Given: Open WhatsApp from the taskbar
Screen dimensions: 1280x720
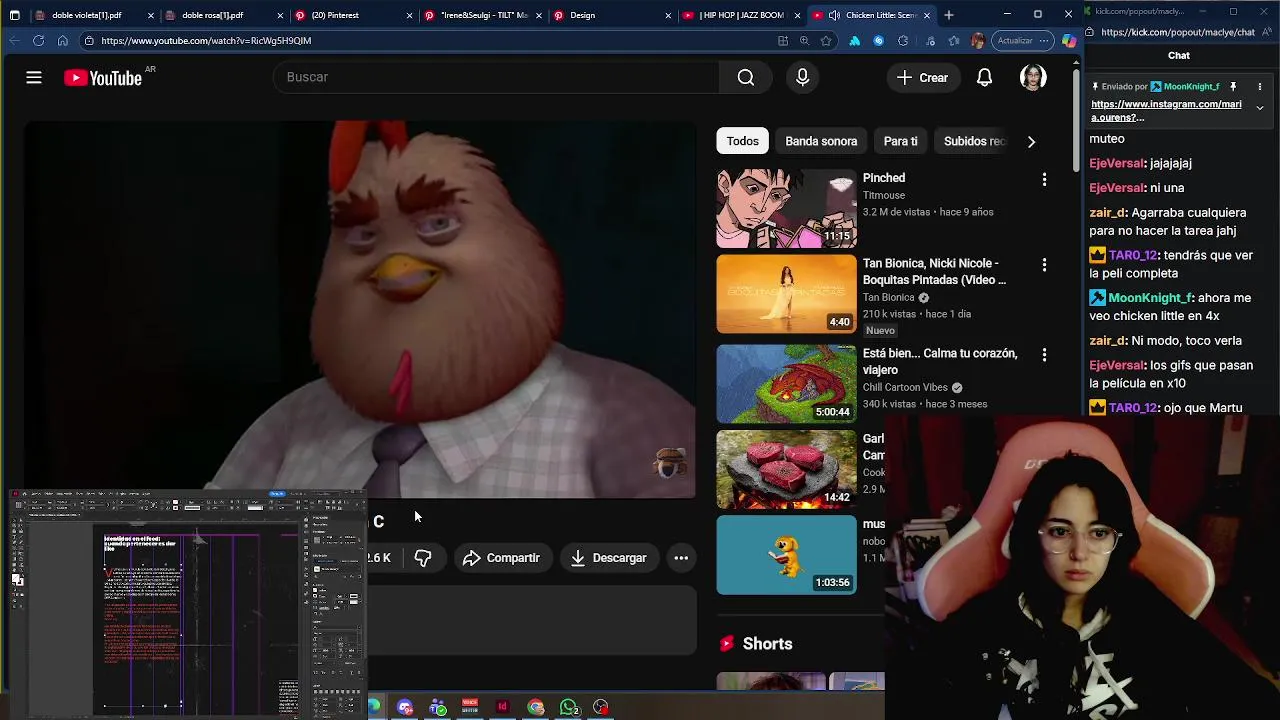Looking at the screenshot, I should tap(568, 707).
